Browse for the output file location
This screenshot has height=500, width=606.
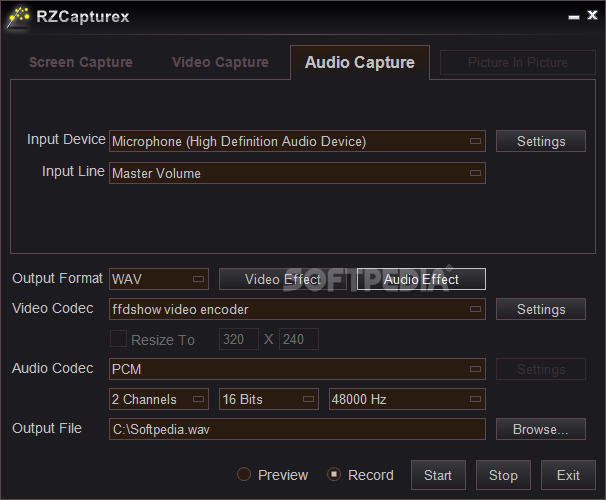[541, 429]
